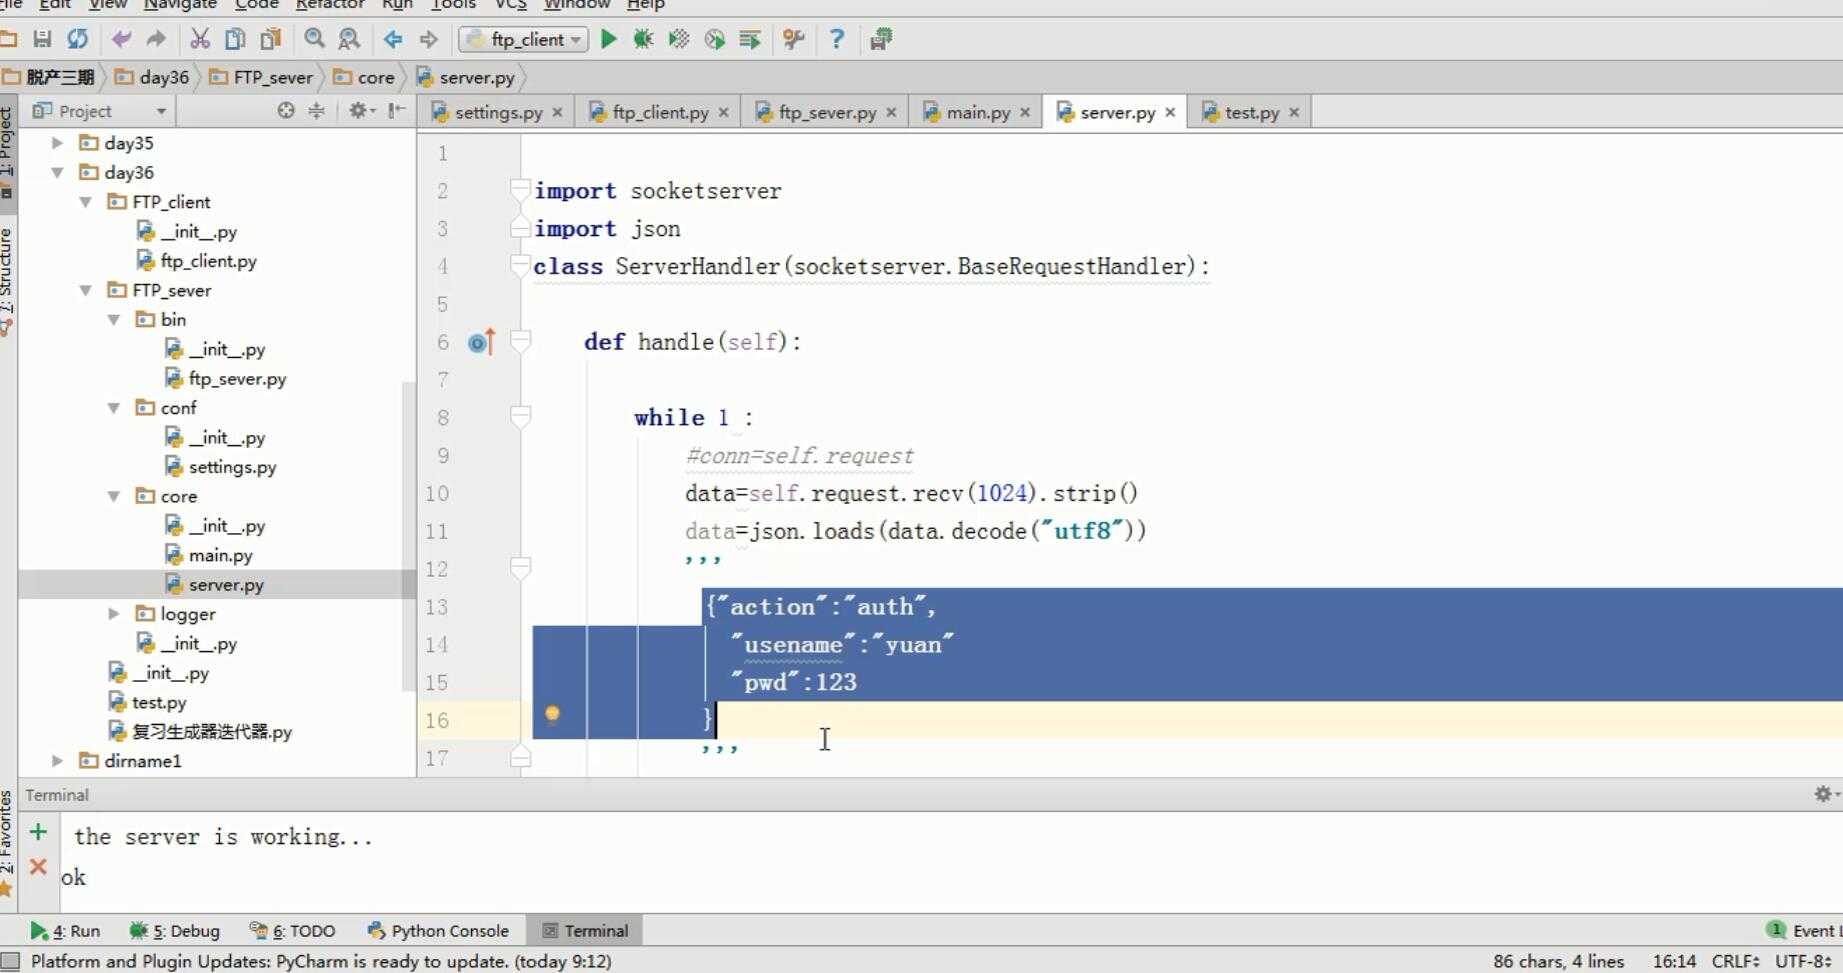
Task: Click the intention light bulb on line 16
Action: tap(552, 714)
